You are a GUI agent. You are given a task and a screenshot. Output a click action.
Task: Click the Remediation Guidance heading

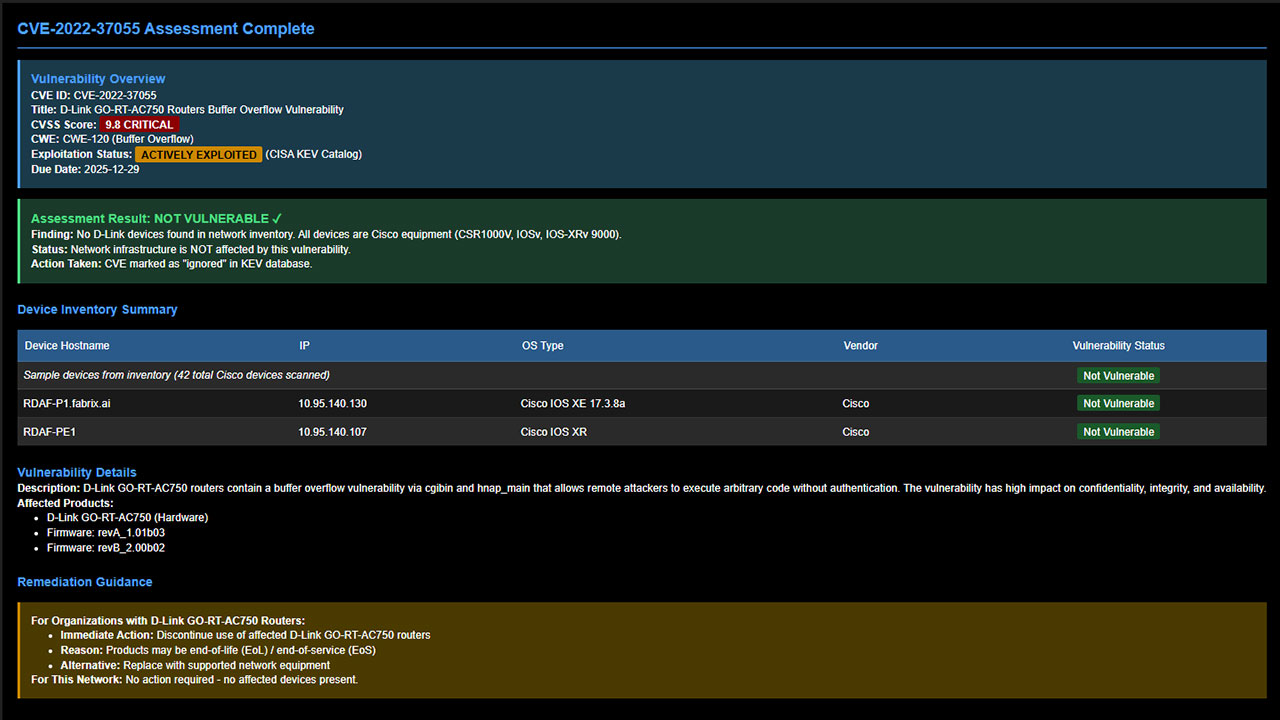(x=85, y=582)
